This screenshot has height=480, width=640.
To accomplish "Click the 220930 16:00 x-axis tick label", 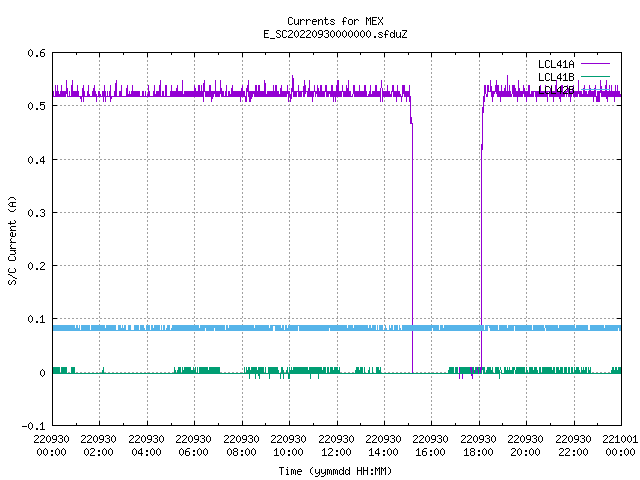I will click(431, 446).
